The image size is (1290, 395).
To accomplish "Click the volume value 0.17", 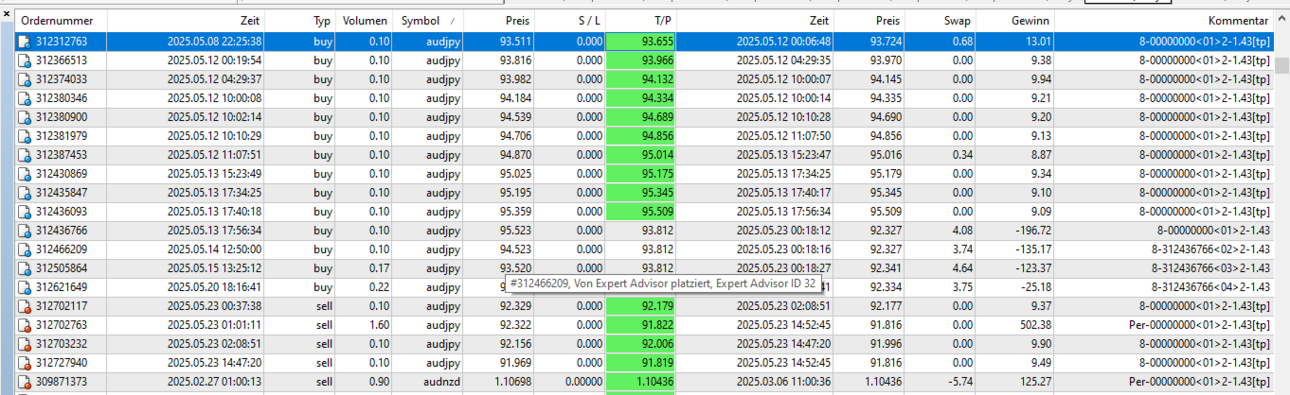I will [x=379, y=269].
